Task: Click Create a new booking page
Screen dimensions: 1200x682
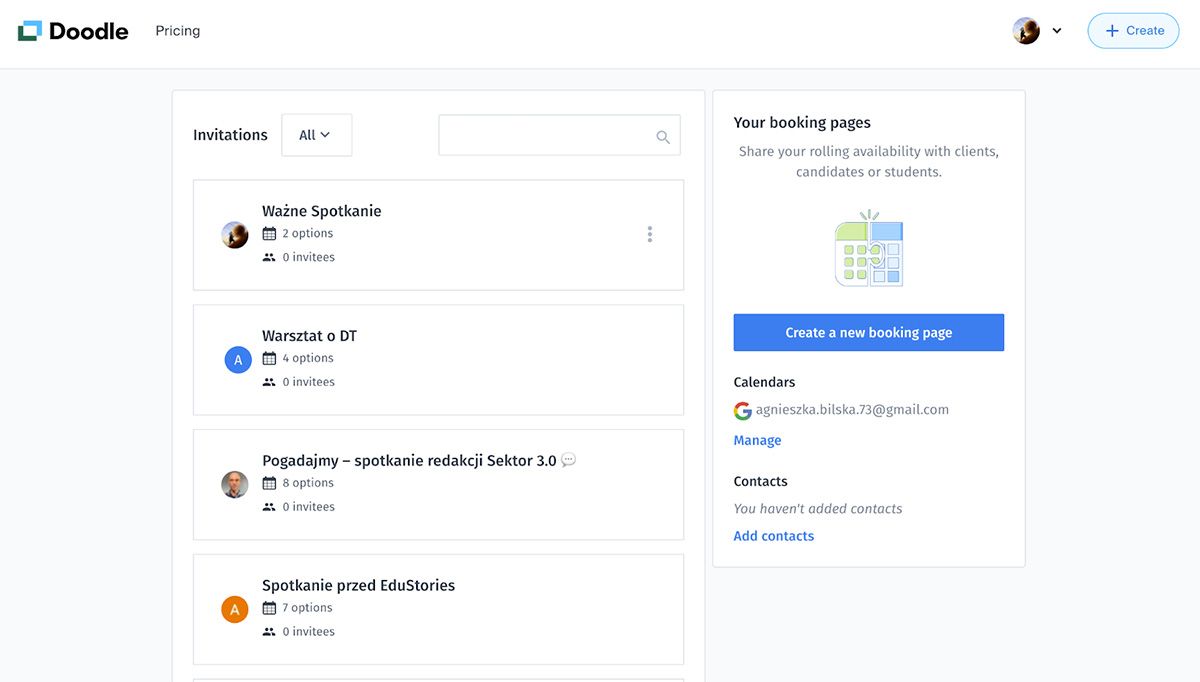Action: click(868, 333)
